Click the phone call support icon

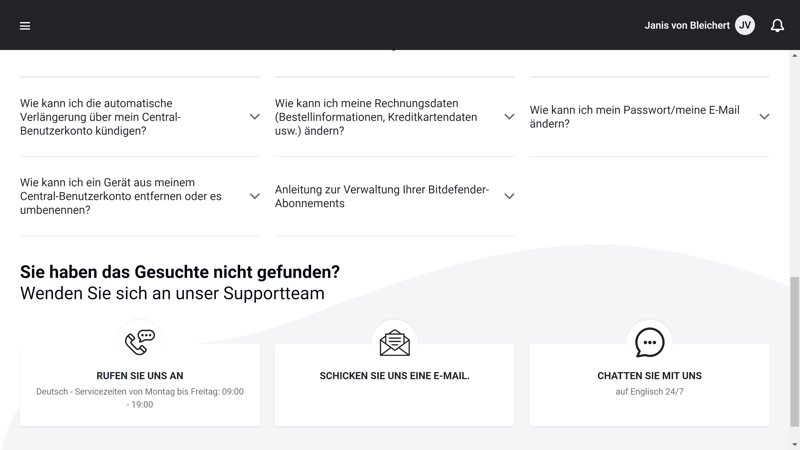click(x=140, y=342)
